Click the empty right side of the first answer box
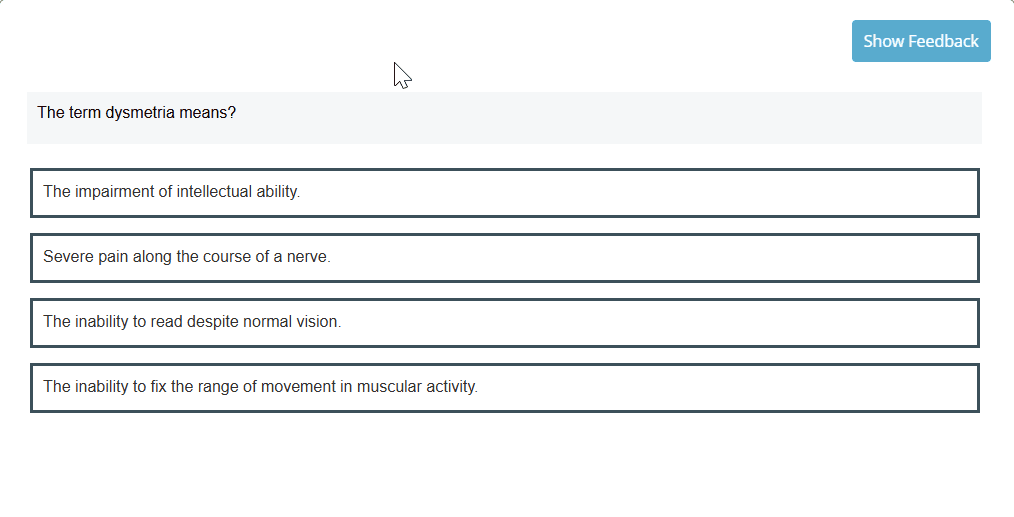The image size is (1014, 517). click(800, 192)
